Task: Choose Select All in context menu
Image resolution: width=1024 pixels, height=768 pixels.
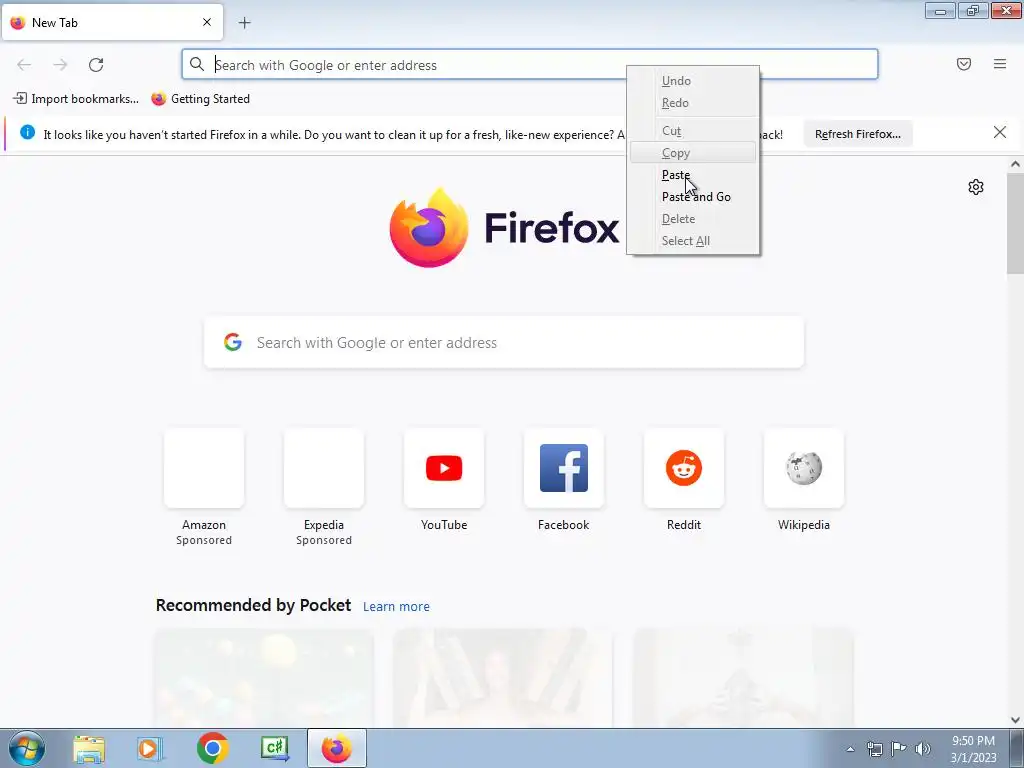Action: pos(693,241)
